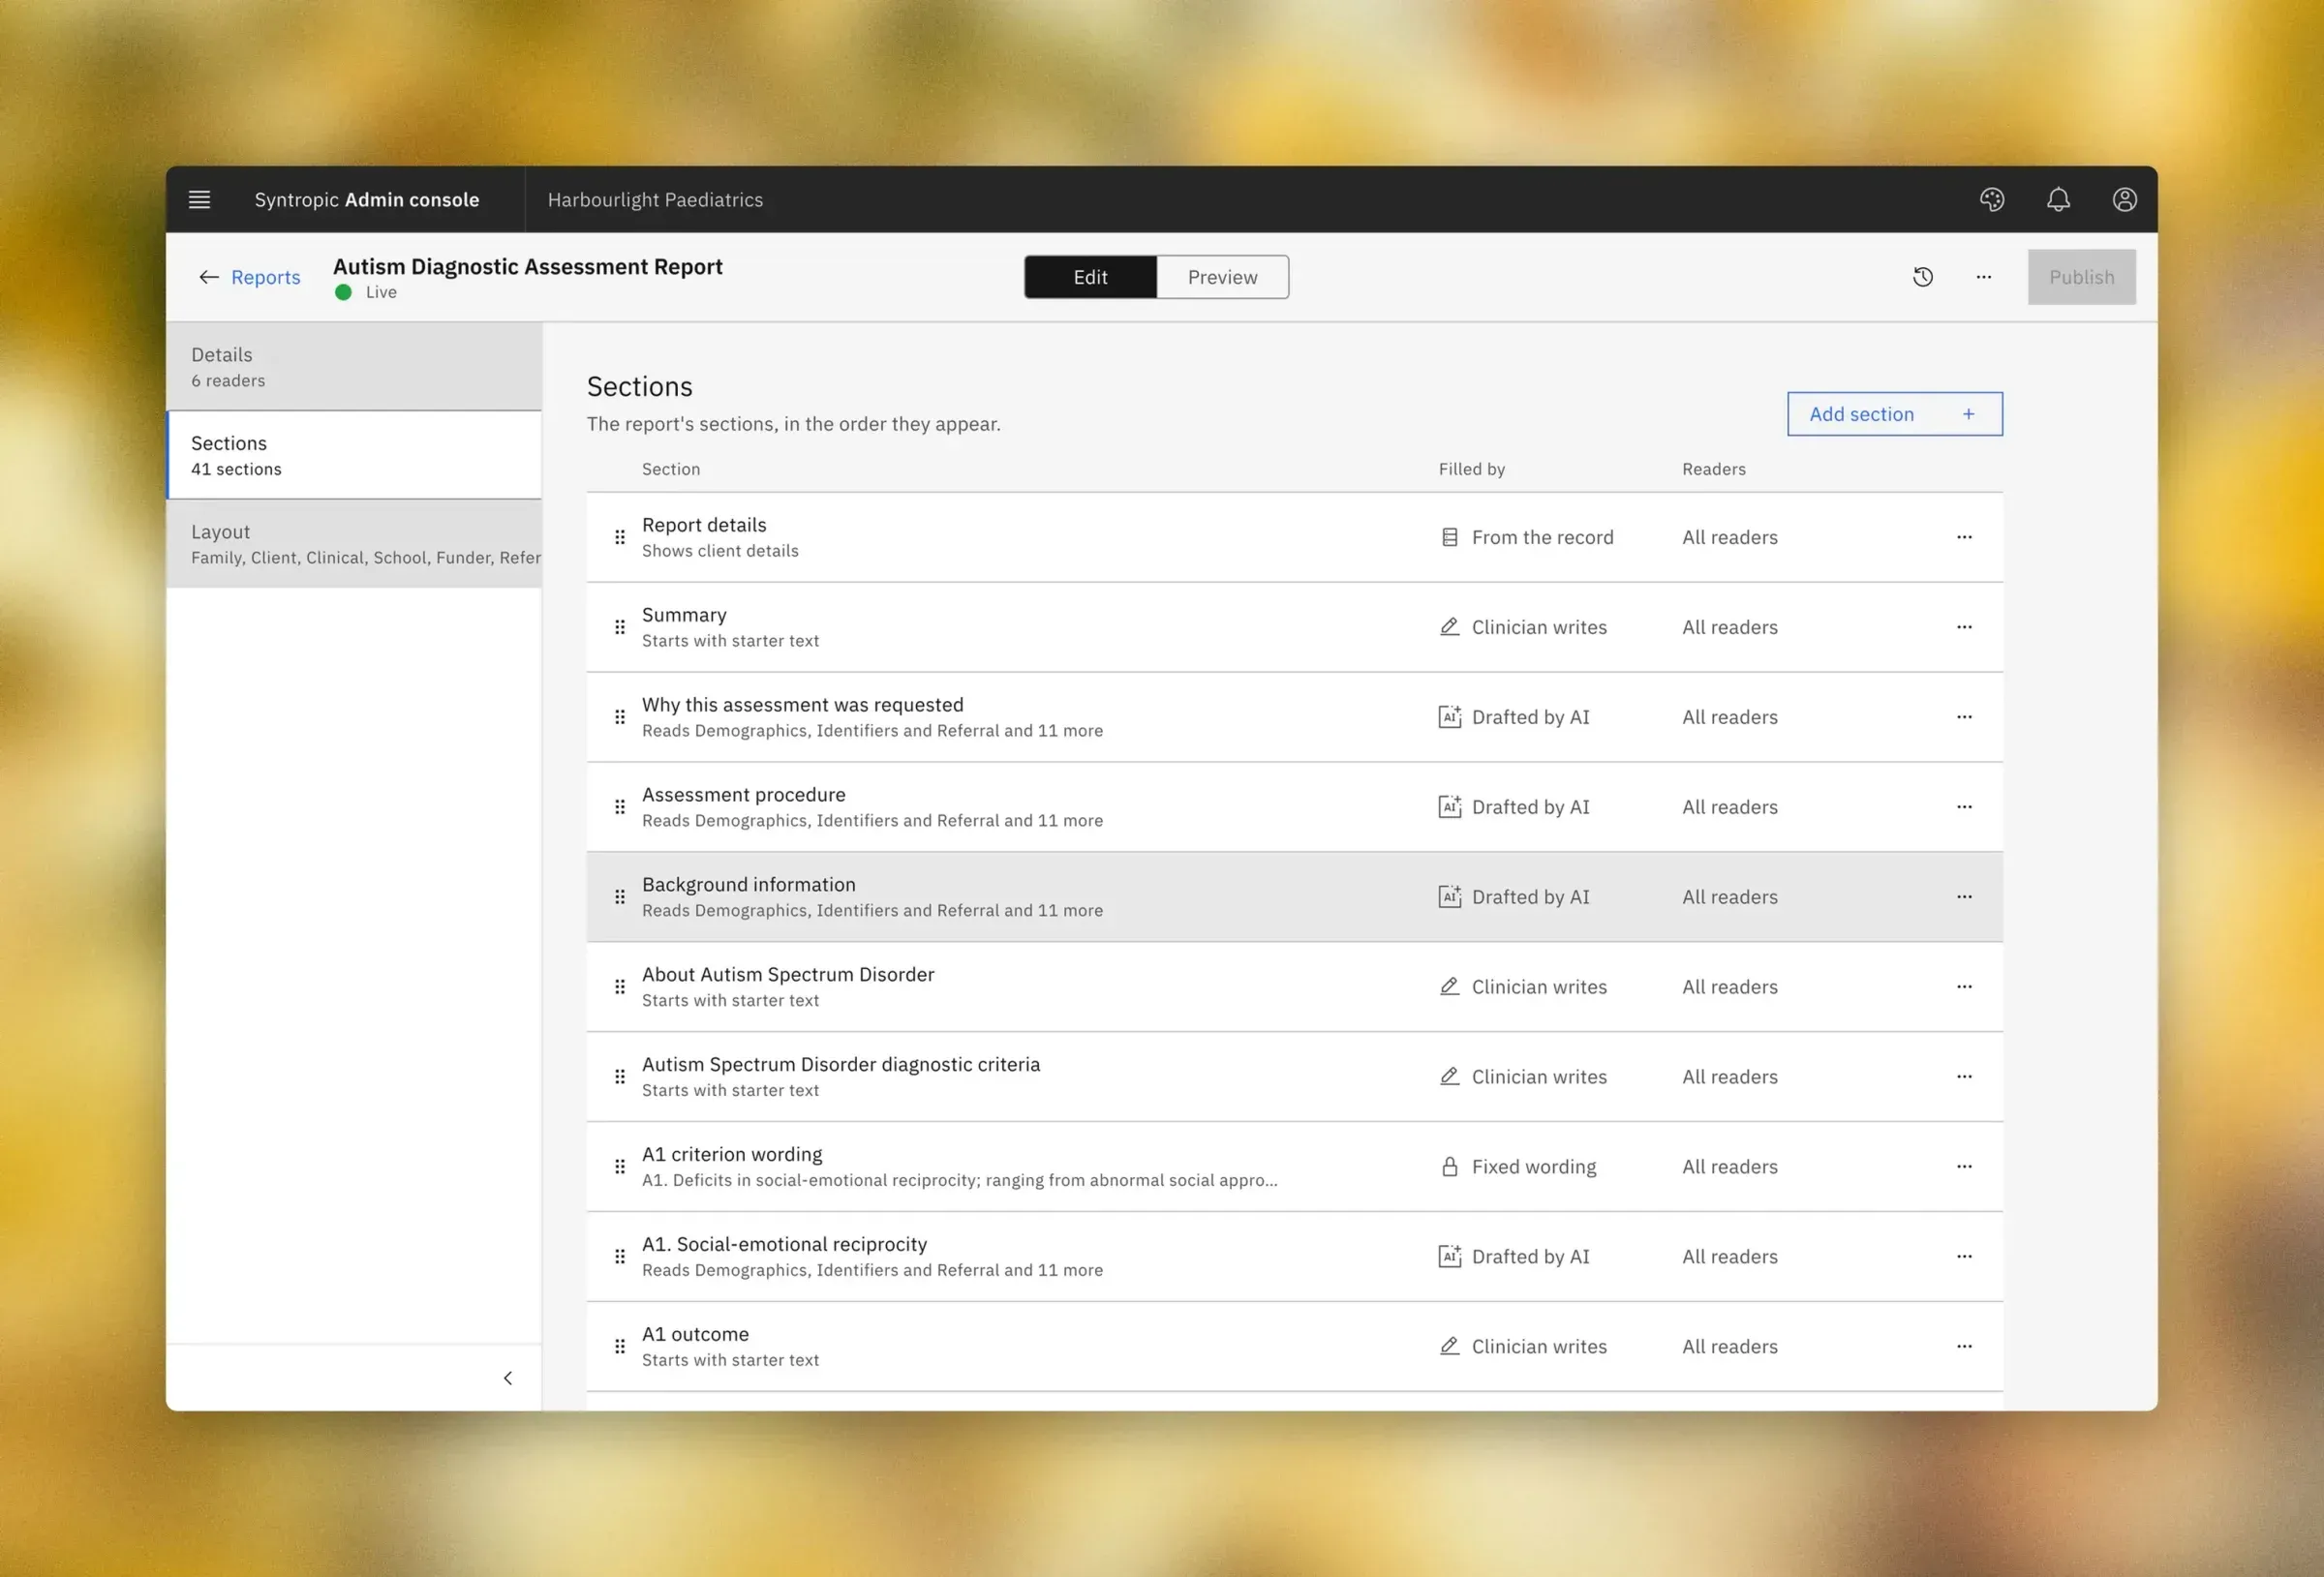
Task: Switch to Edit mode
Action: click(x=1090, y=277)
